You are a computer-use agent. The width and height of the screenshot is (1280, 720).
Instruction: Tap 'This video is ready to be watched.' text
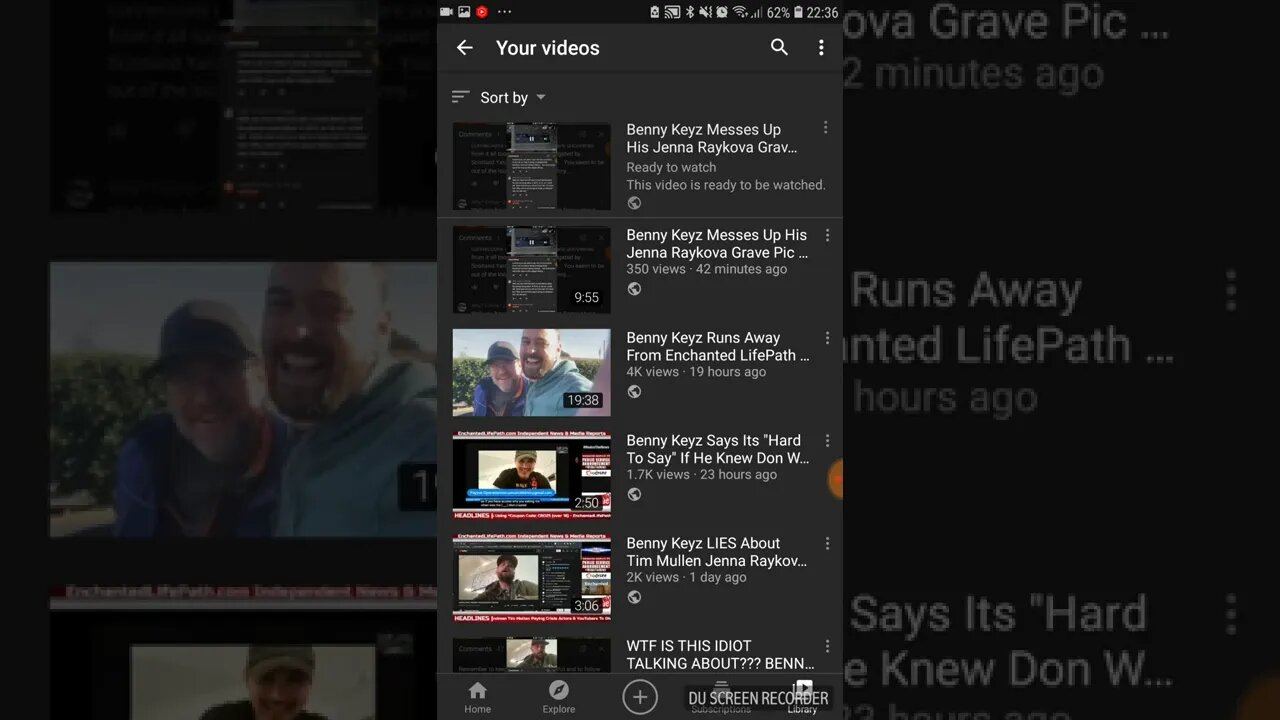(726, 185)
